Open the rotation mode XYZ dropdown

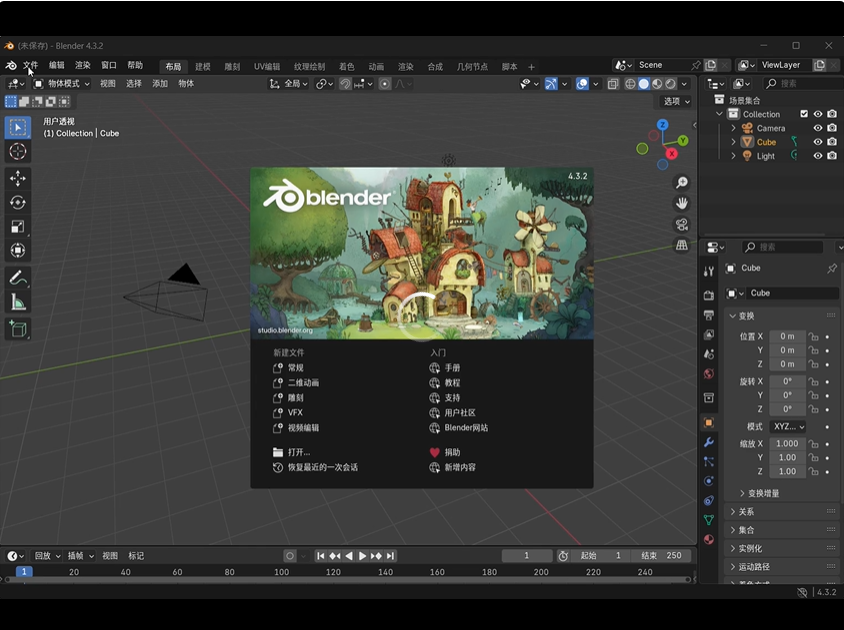[x=787, y=426]
